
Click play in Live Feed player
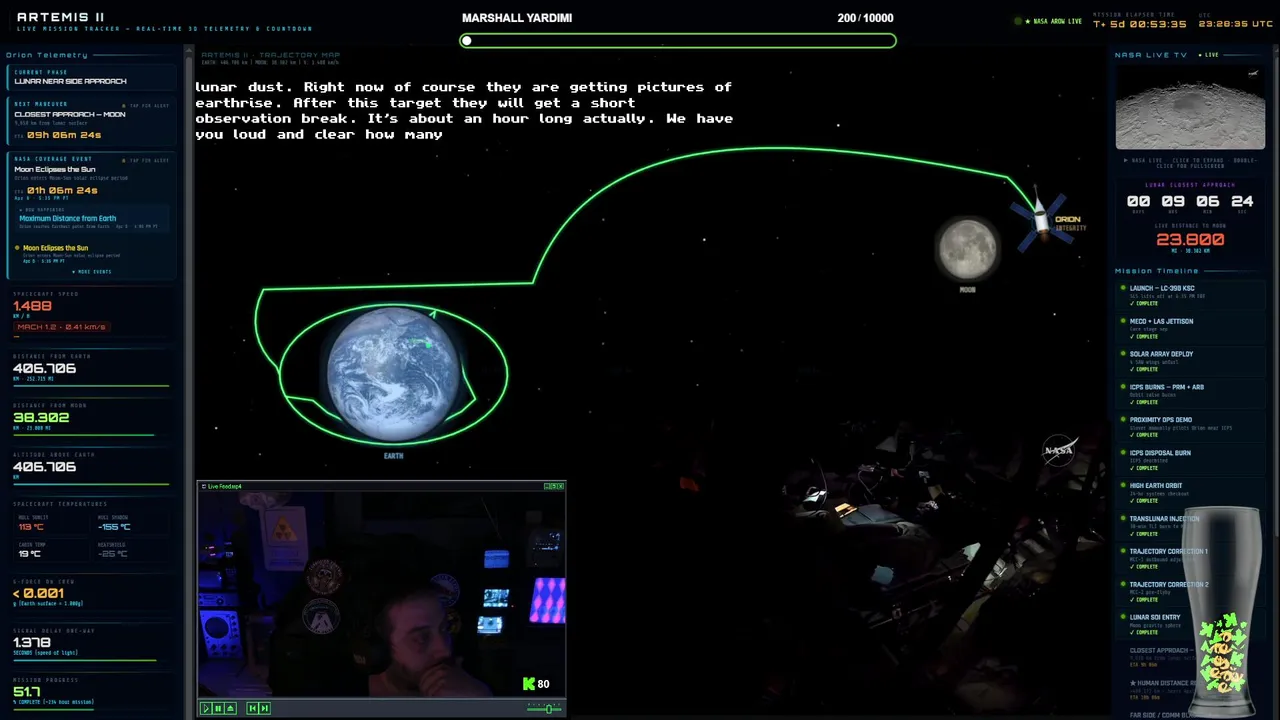click(x=206, y=708)
